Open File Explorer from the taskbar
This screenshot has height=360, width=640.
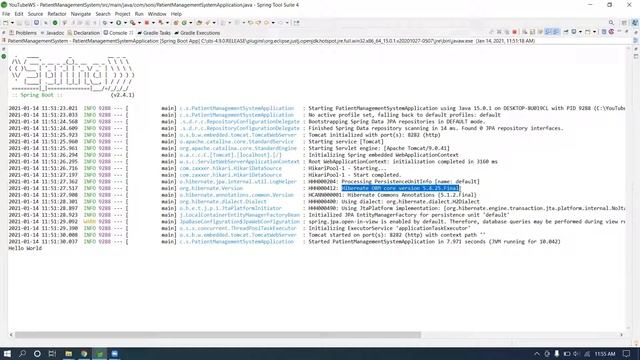coord(69,353)
